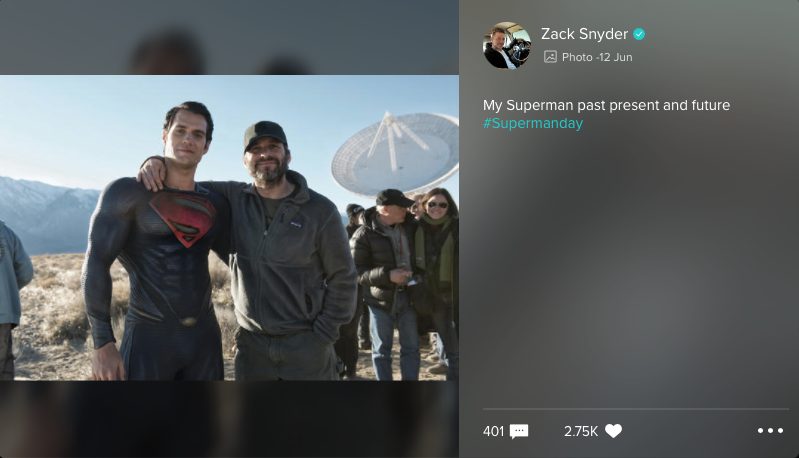The image size is (799, 458).
Task: Click the red Superman chest emblem
Action: tap(184, 218)
